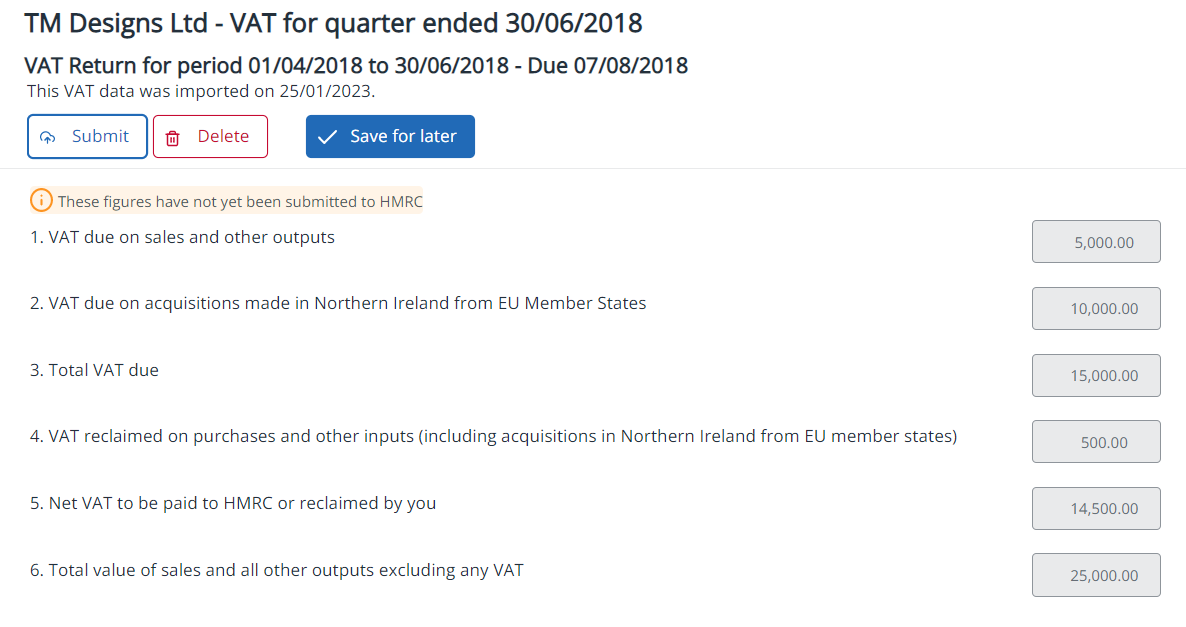This screenshot has width=1186, height=627.
Task: Click the VAT Return period heading
Action: point(356,66)
